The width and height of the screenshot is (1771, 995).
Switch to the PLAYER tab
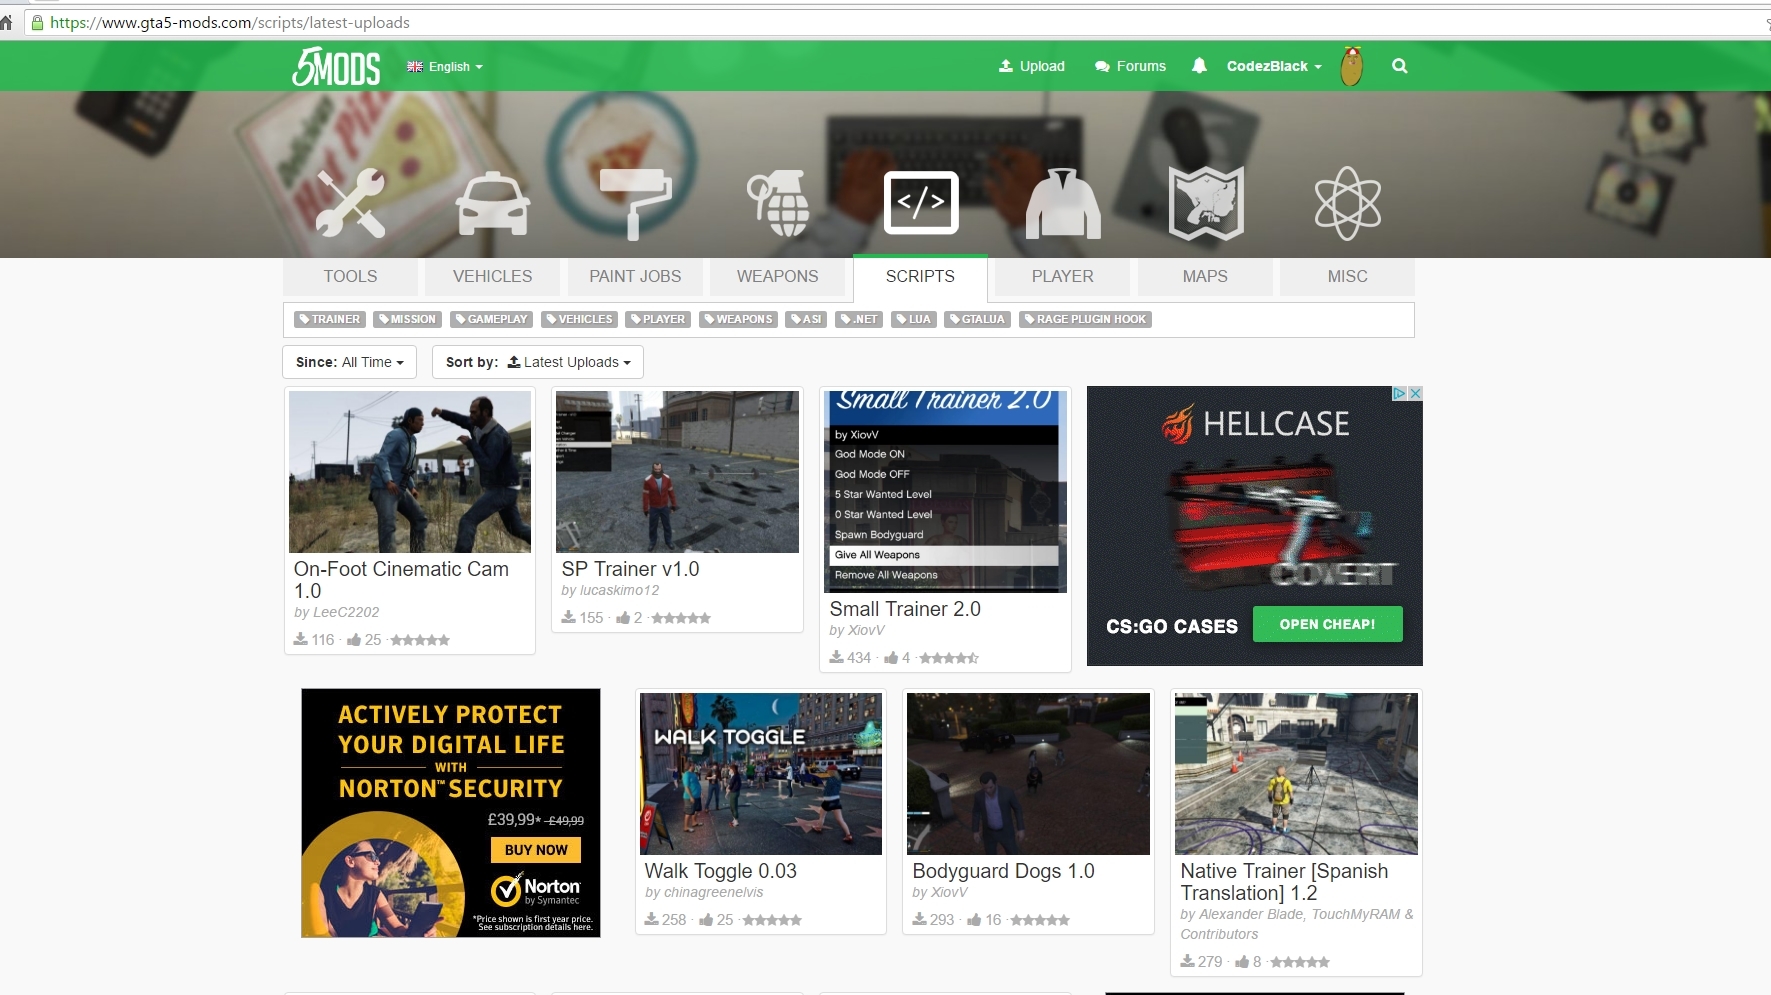[x=1063, y=277]
